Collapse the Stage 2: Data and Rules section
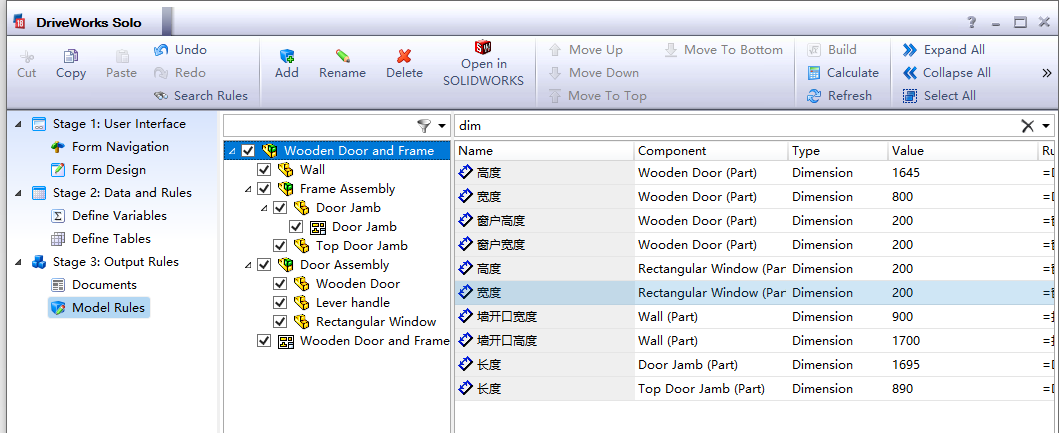 (18, 193)
